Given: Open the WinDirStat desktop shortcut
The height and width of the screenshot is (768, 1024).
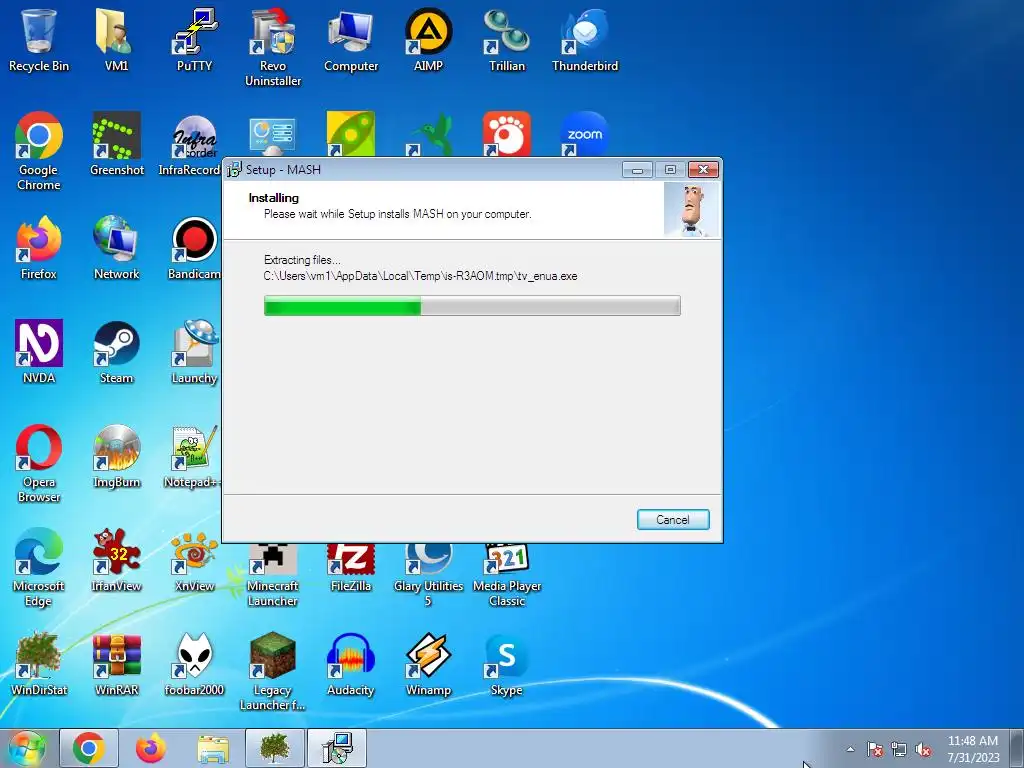Looking at the screenshot, I should [39, 664].
